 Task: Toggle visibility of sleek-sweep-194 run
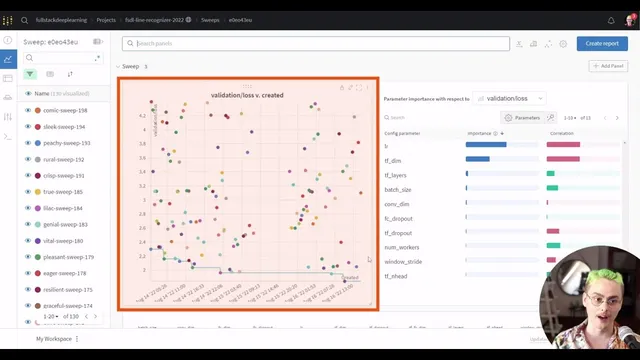(x=28, y=127)
